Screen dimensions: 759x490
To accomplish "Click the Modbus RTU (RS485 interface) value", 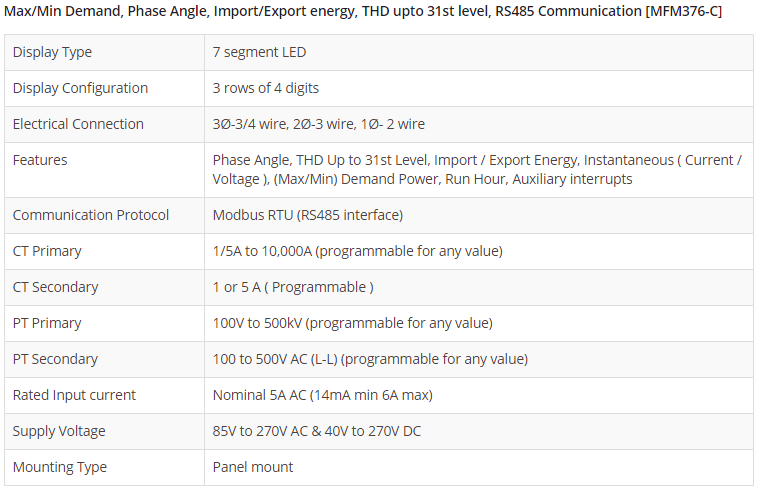I will click(308, 215).
